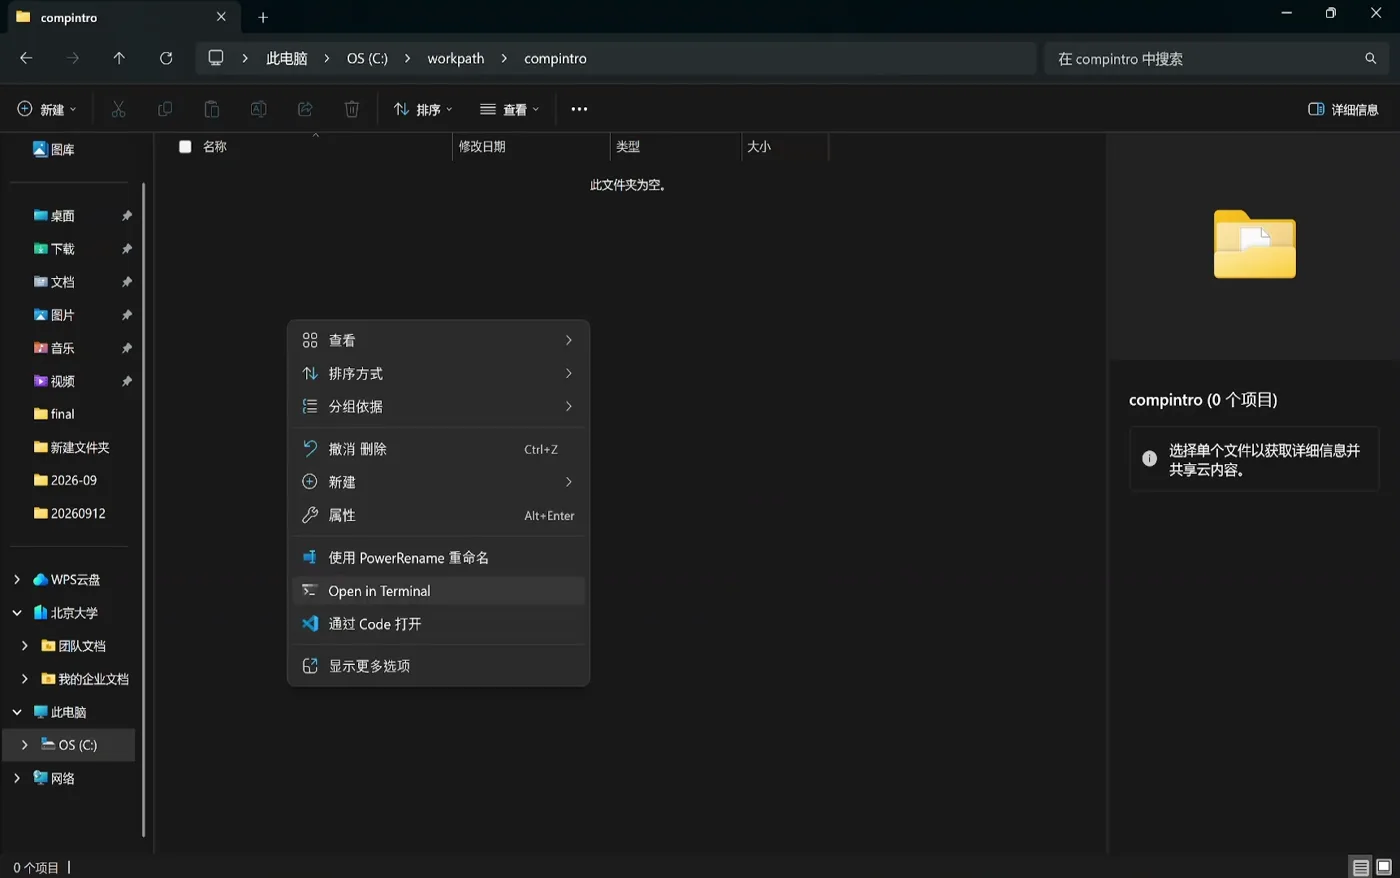1400x878 pixels.
Task: Open the three-dots more options menu
Action: (x=579, y=109)
